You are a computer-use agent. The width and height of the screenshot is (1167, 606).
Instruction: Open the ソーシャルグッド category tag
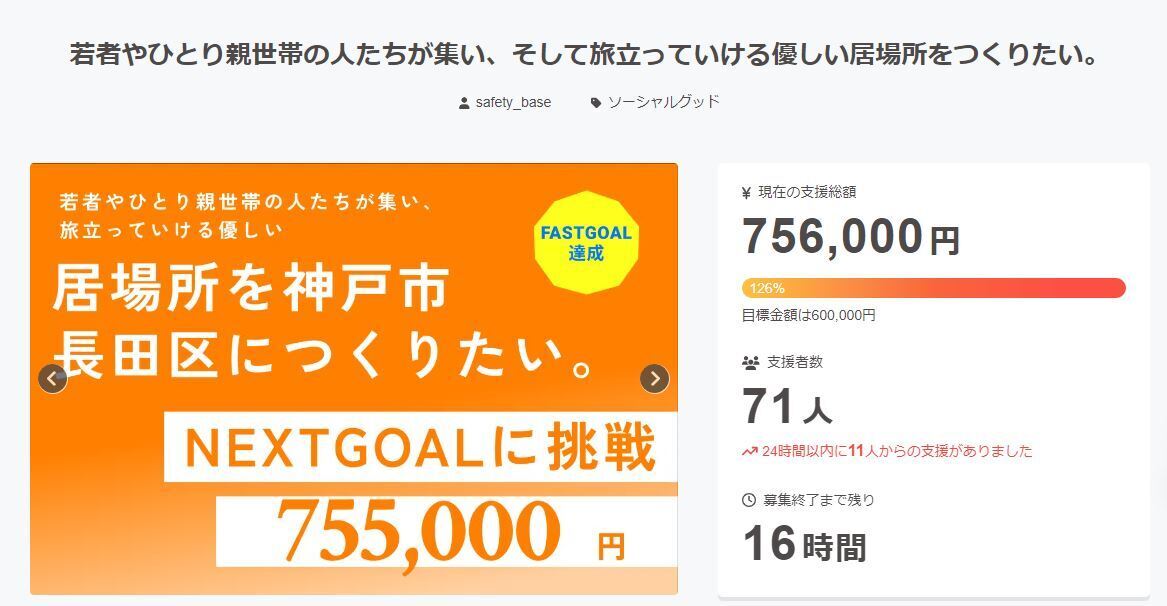pyautogui.click(x=663, y=102)
